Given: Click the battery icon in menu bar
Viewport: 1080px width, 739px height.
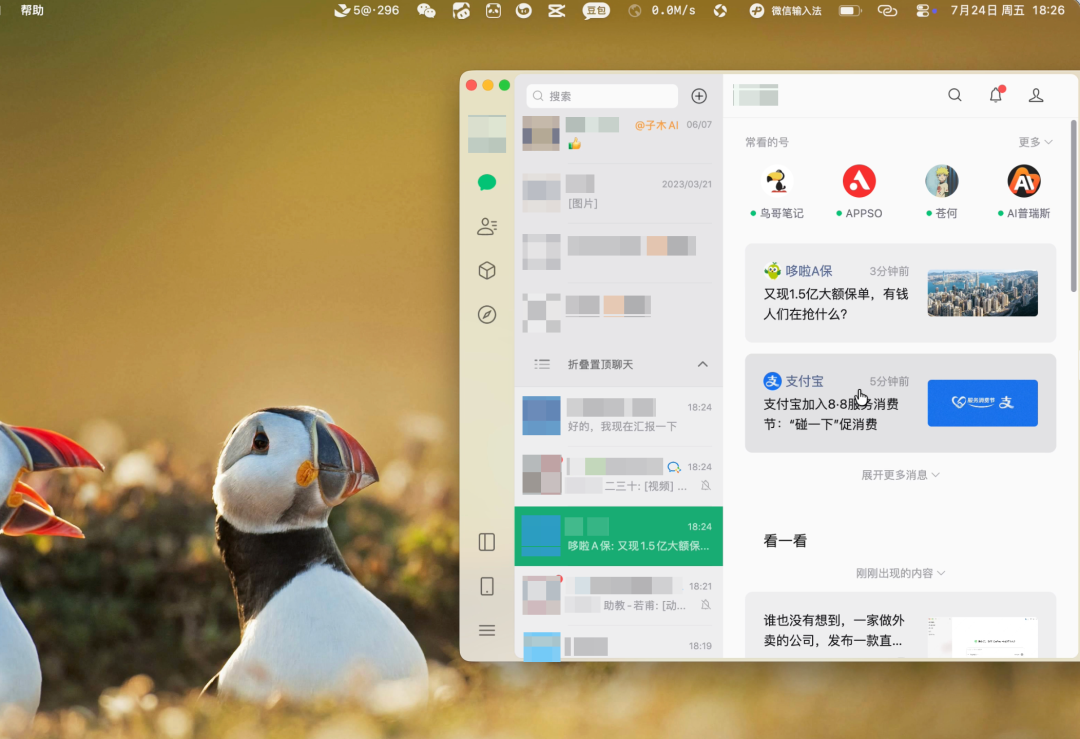Looking at the screenshot, I should 850,10.
